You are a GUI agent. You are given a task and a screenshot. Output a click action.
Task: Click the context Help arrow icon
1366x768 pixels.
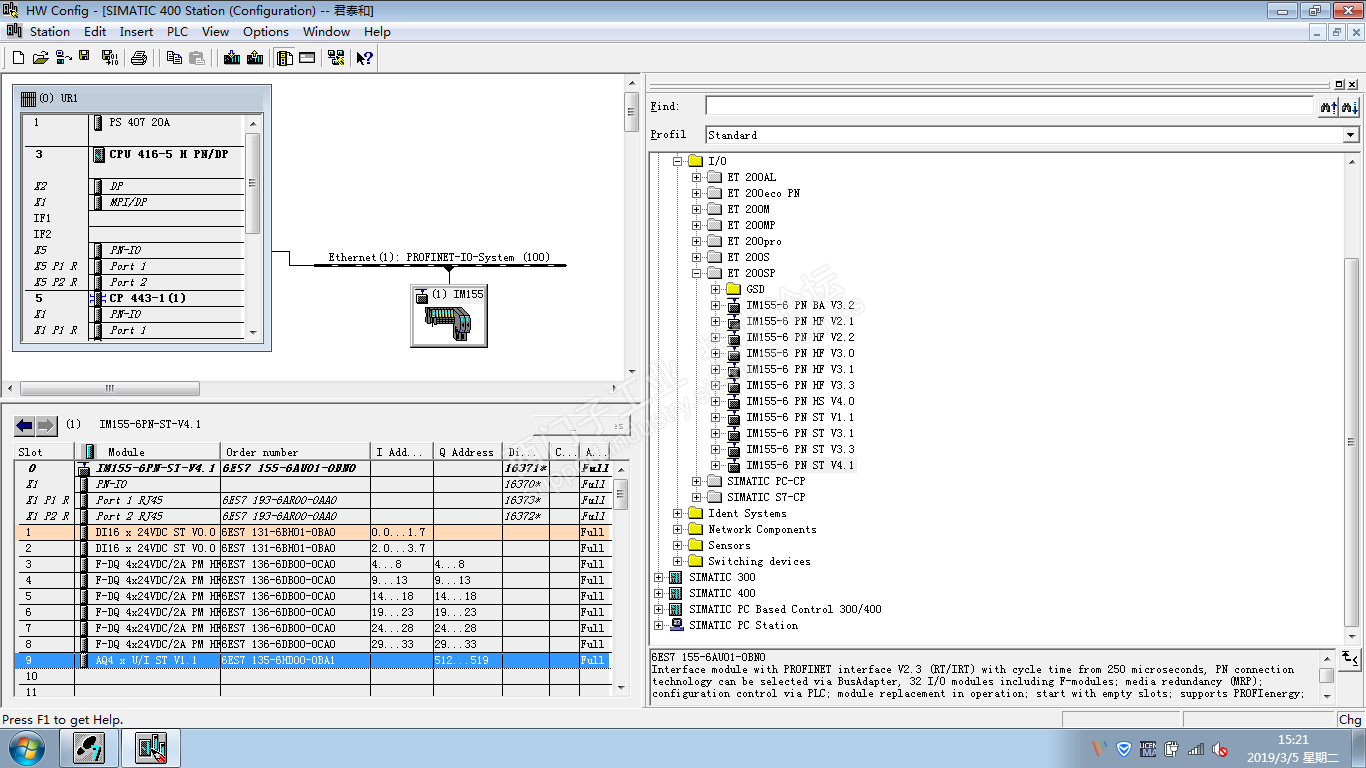(365, 58)
